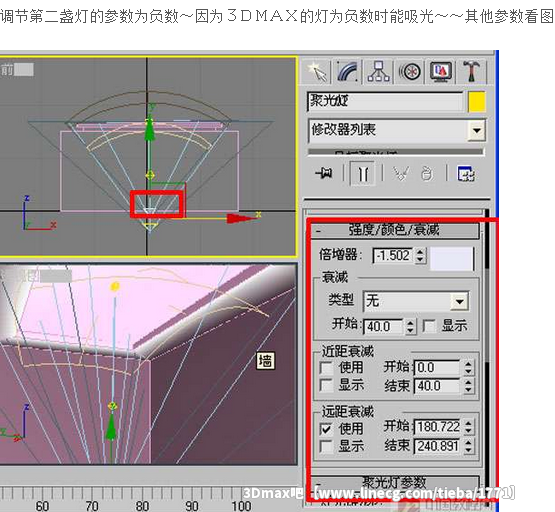The height and width of the screenshot is (512, 555).
Task: Open the Utilities hammer tab
Action: click(472, 71)
